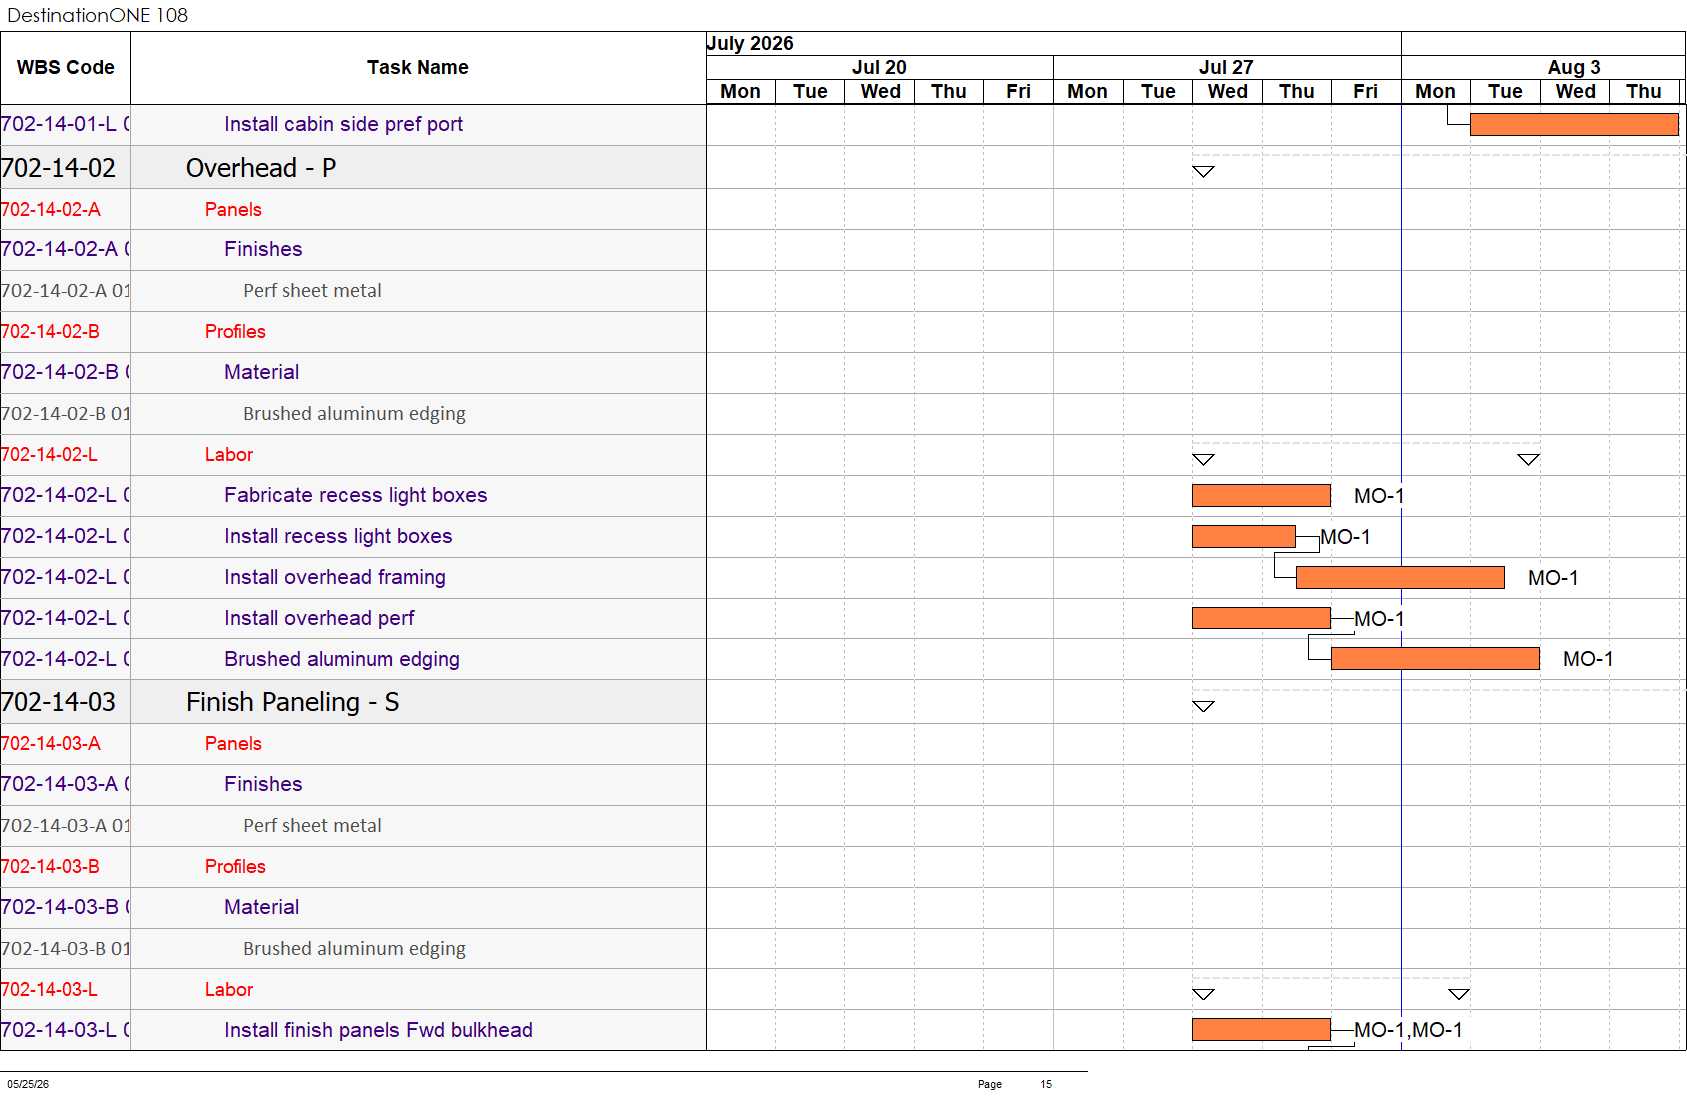Viewport: 1687px width, 1097px height.
Task: Click the Mon header under Jul 20
Action: (x=740, y=91)
